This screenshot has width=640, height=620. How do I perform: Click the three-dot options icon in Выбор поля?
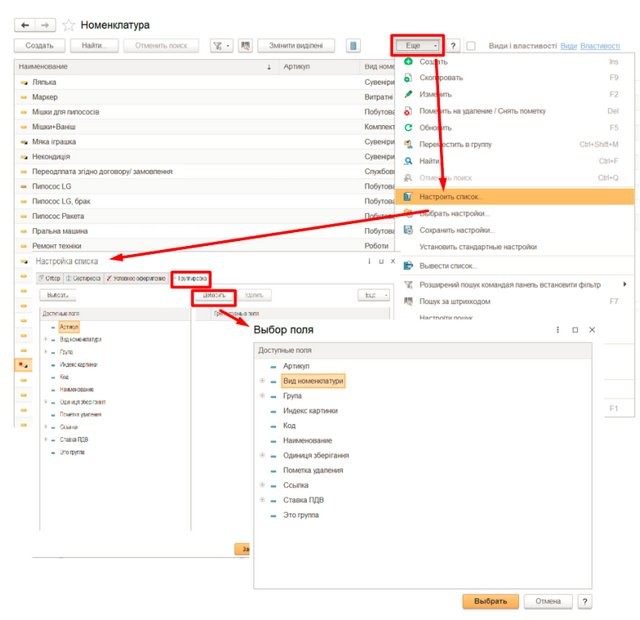pyautogui.click(x=557, y=330)
